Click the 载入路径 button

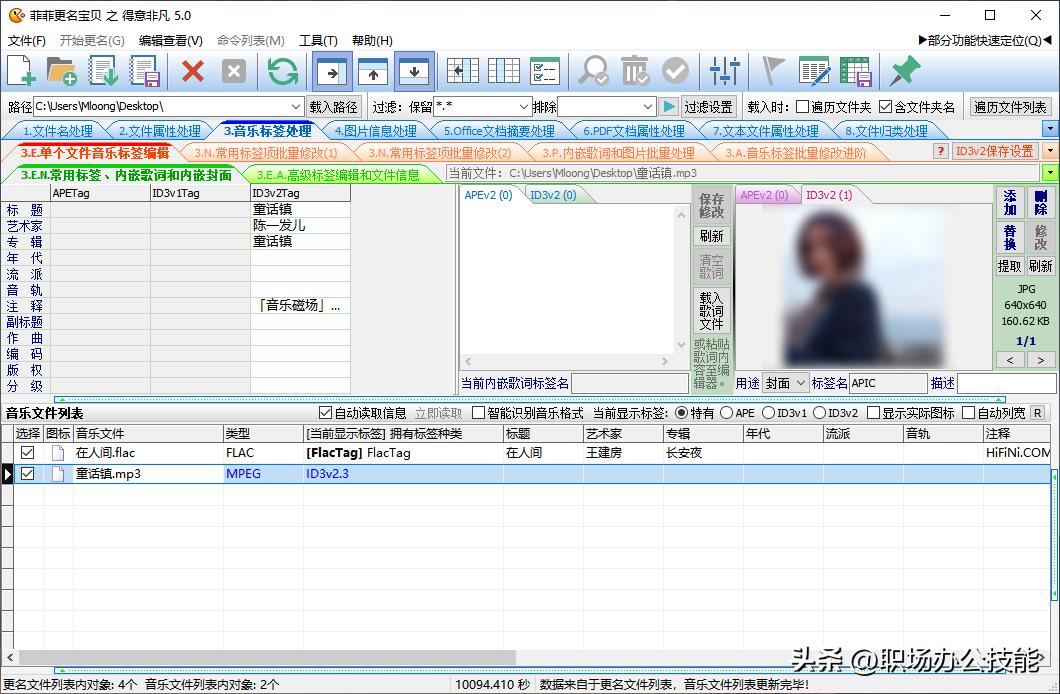click(x=334, y=107)
